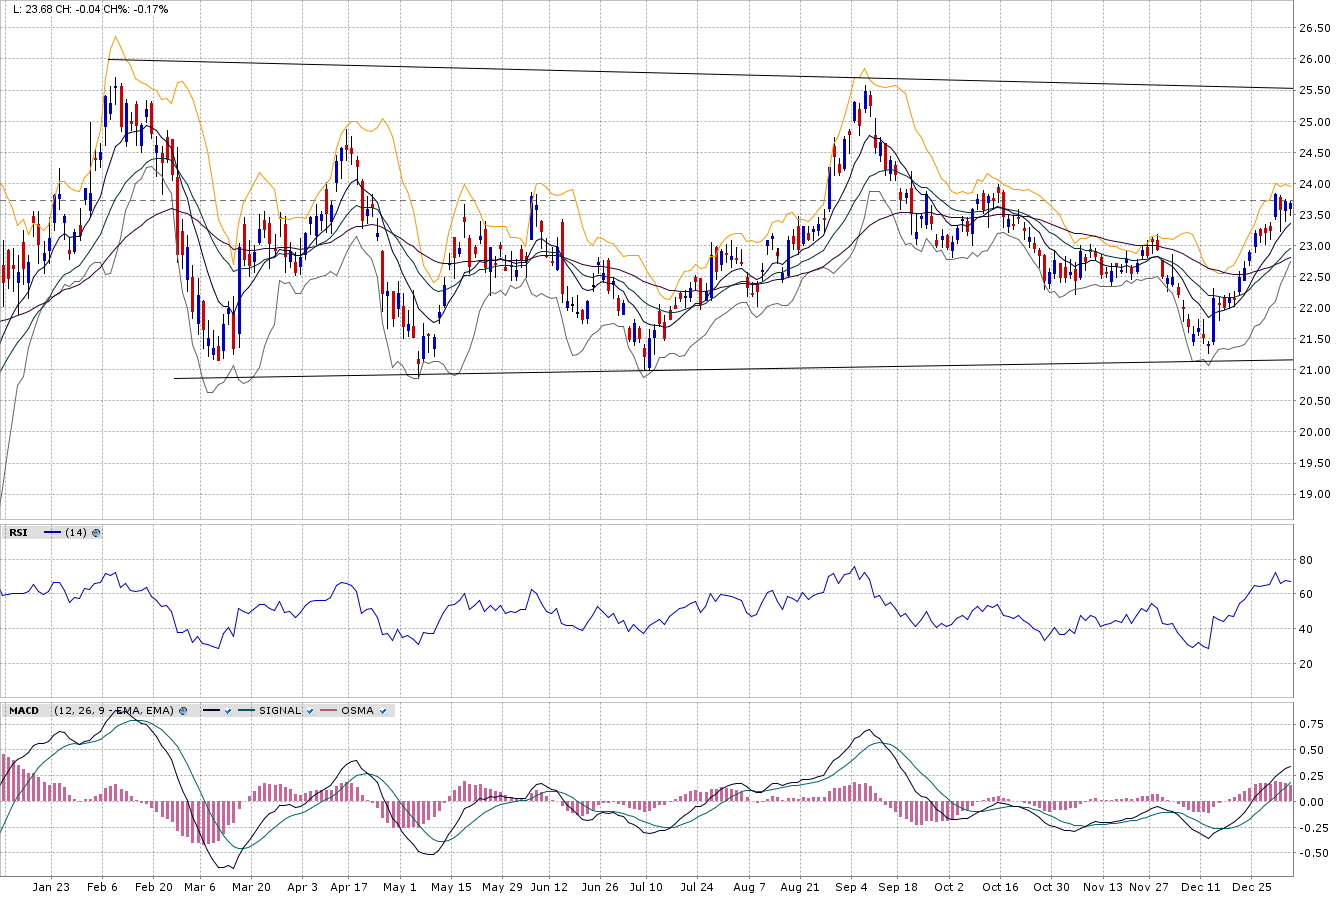Open RSI settings globe icon
The width and height of the screenshot is (1339, 901).
(96, 533)
